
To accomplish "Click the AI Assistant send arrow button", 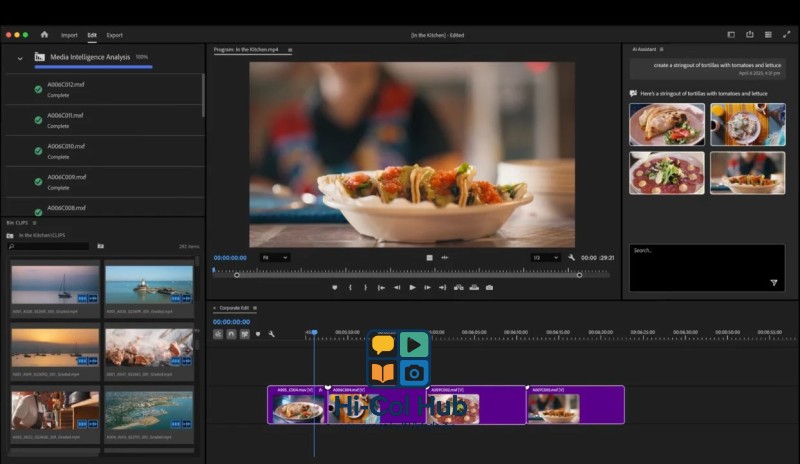I will point(773,283).
